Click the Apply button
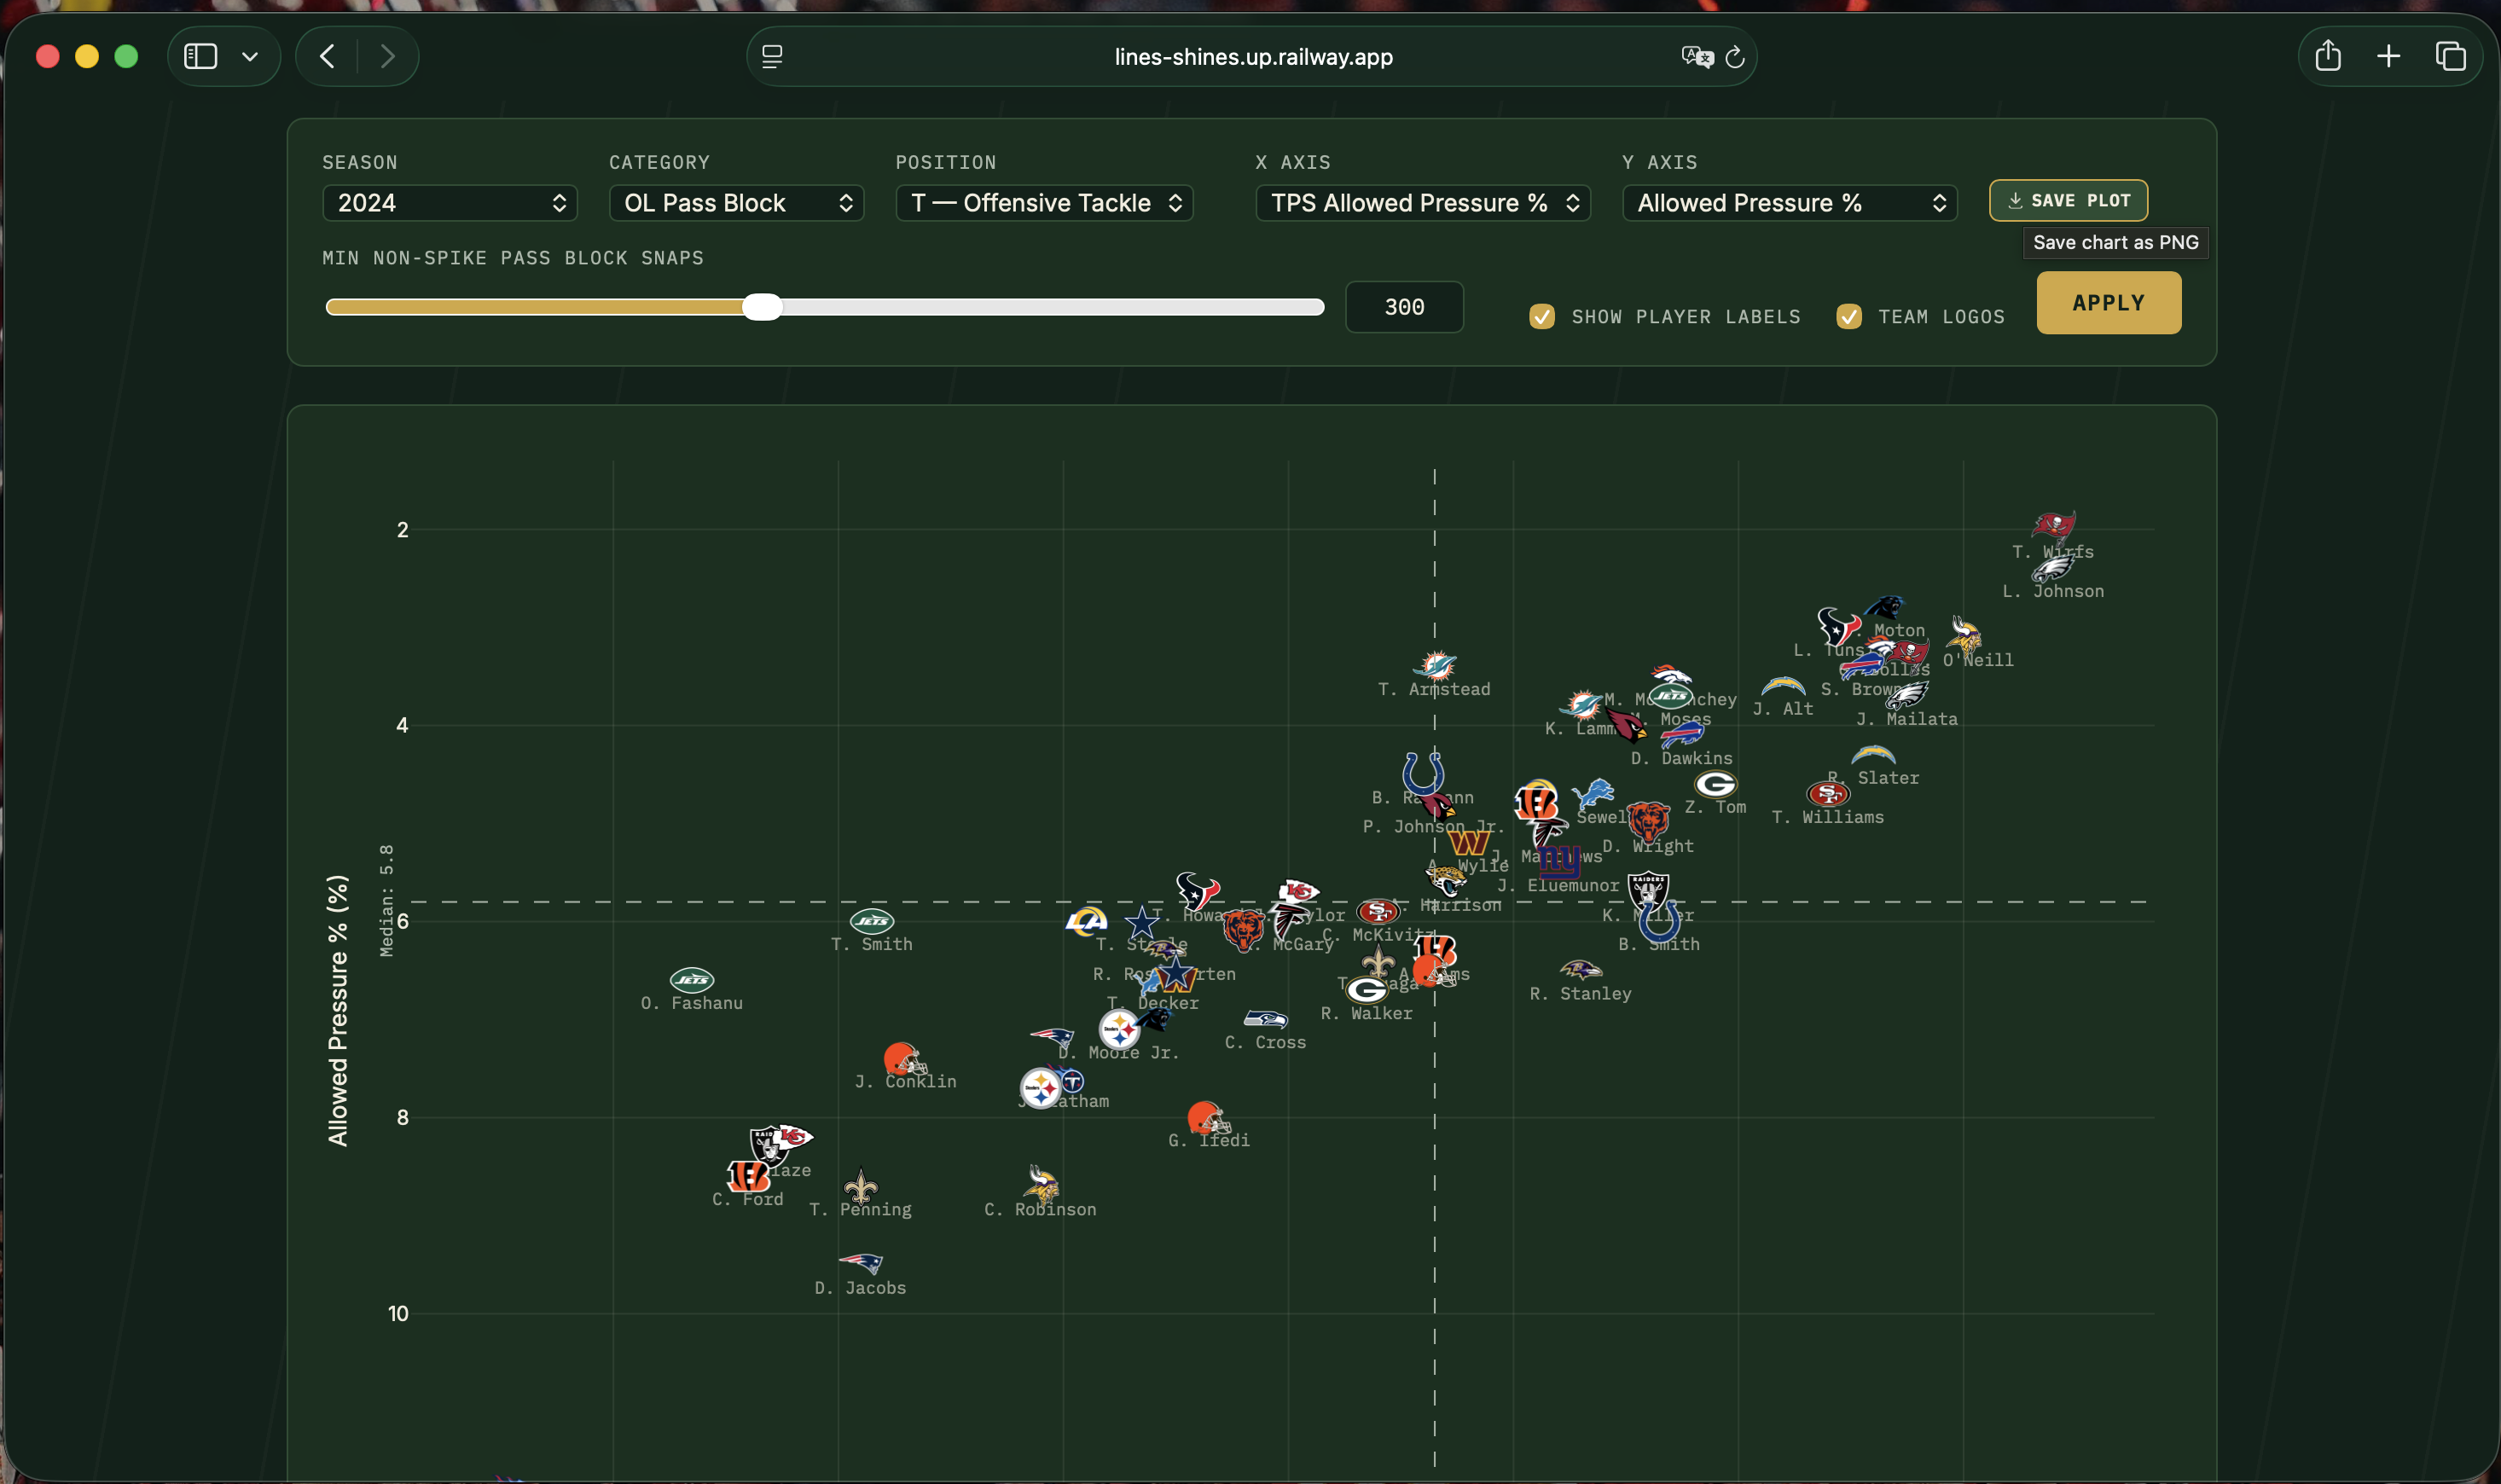Image resolution: width=2501 pixels, height=1484 pixels. coord(2108,303)
